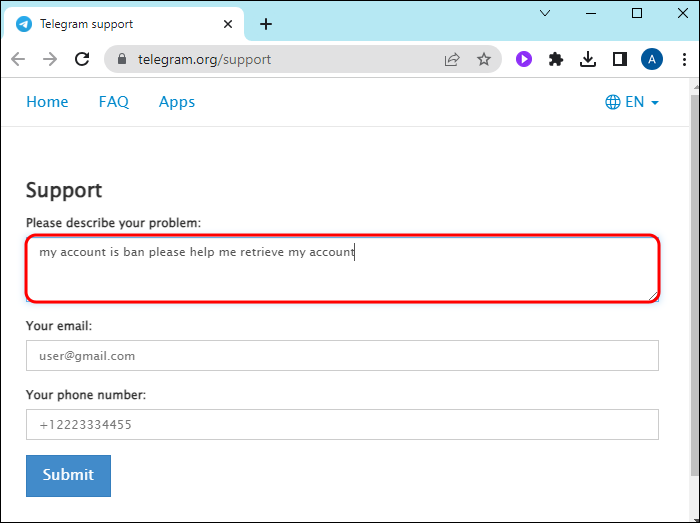Open the Apps navigation link
The image size is (700, 523).
click(x=177, y=102)
